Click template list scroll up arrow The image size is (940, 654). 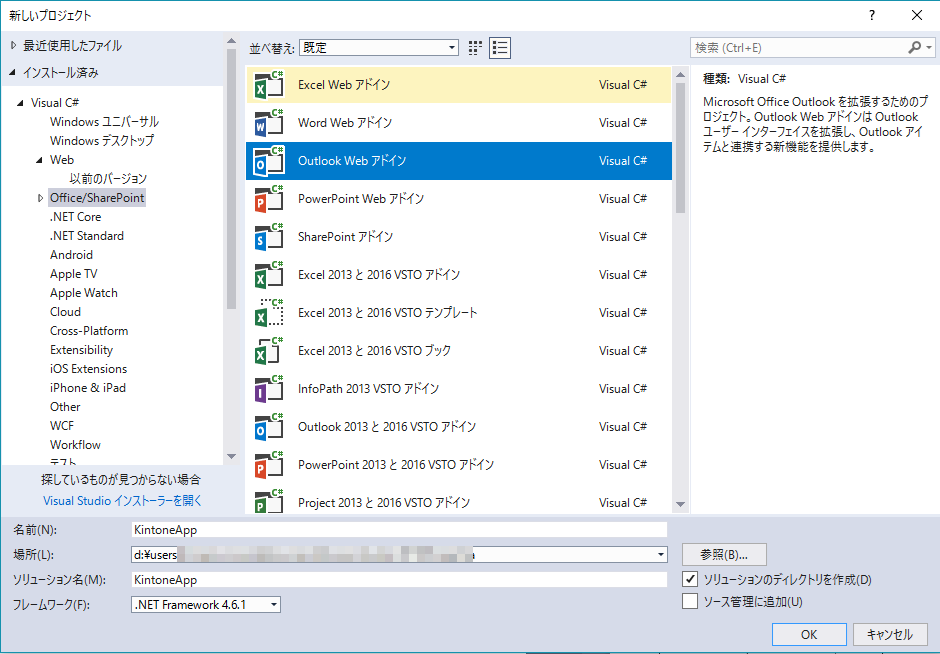(680, 75)
